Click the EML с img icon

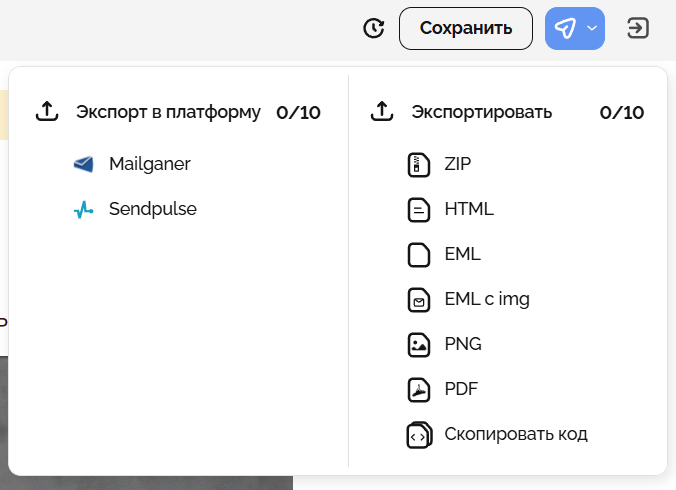(x=419, y=300)
